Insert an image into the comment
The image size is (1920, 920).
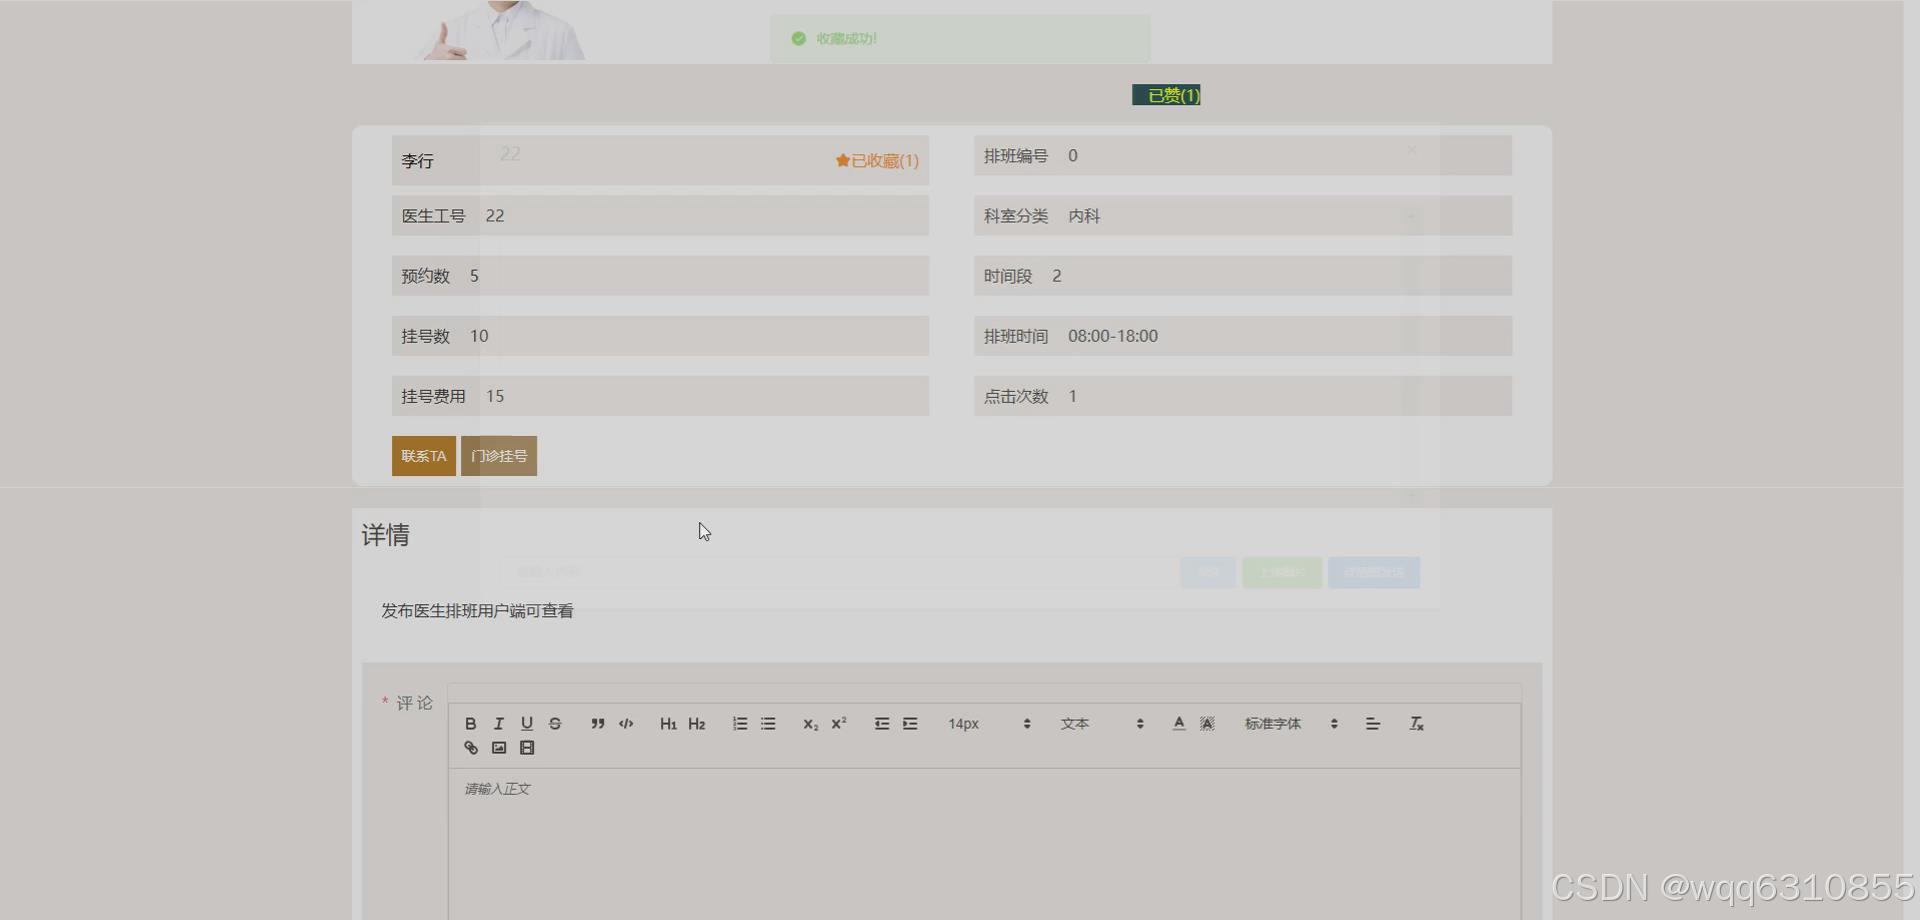pyautogui.click(x=499, y=748)
